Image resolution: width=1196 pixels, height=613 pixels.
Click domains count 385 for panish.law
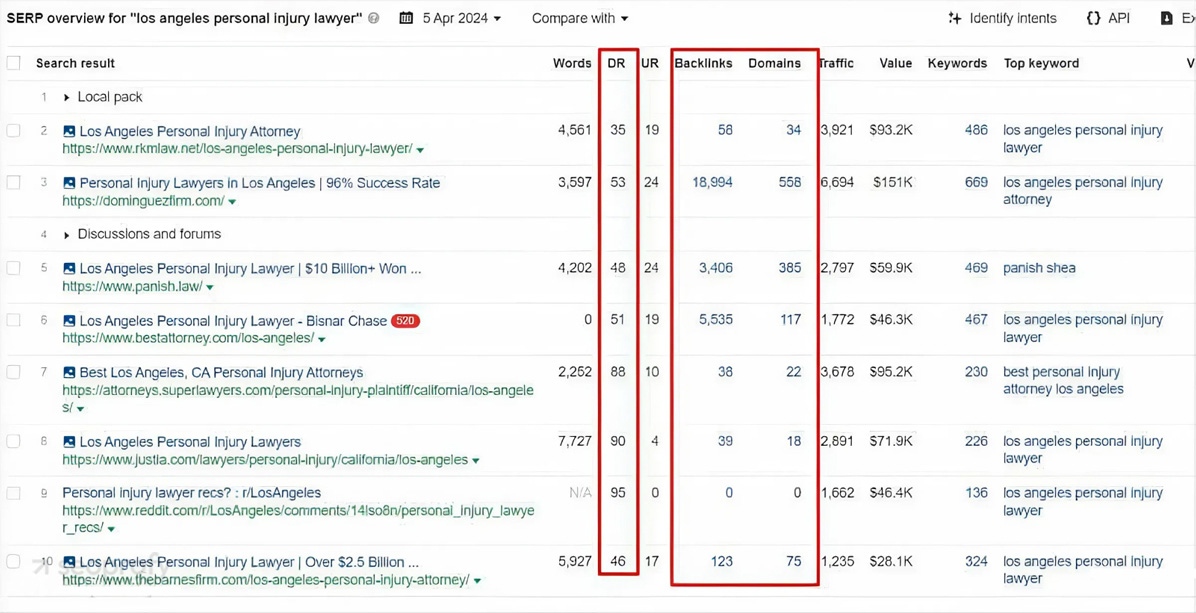click(790, 268)
